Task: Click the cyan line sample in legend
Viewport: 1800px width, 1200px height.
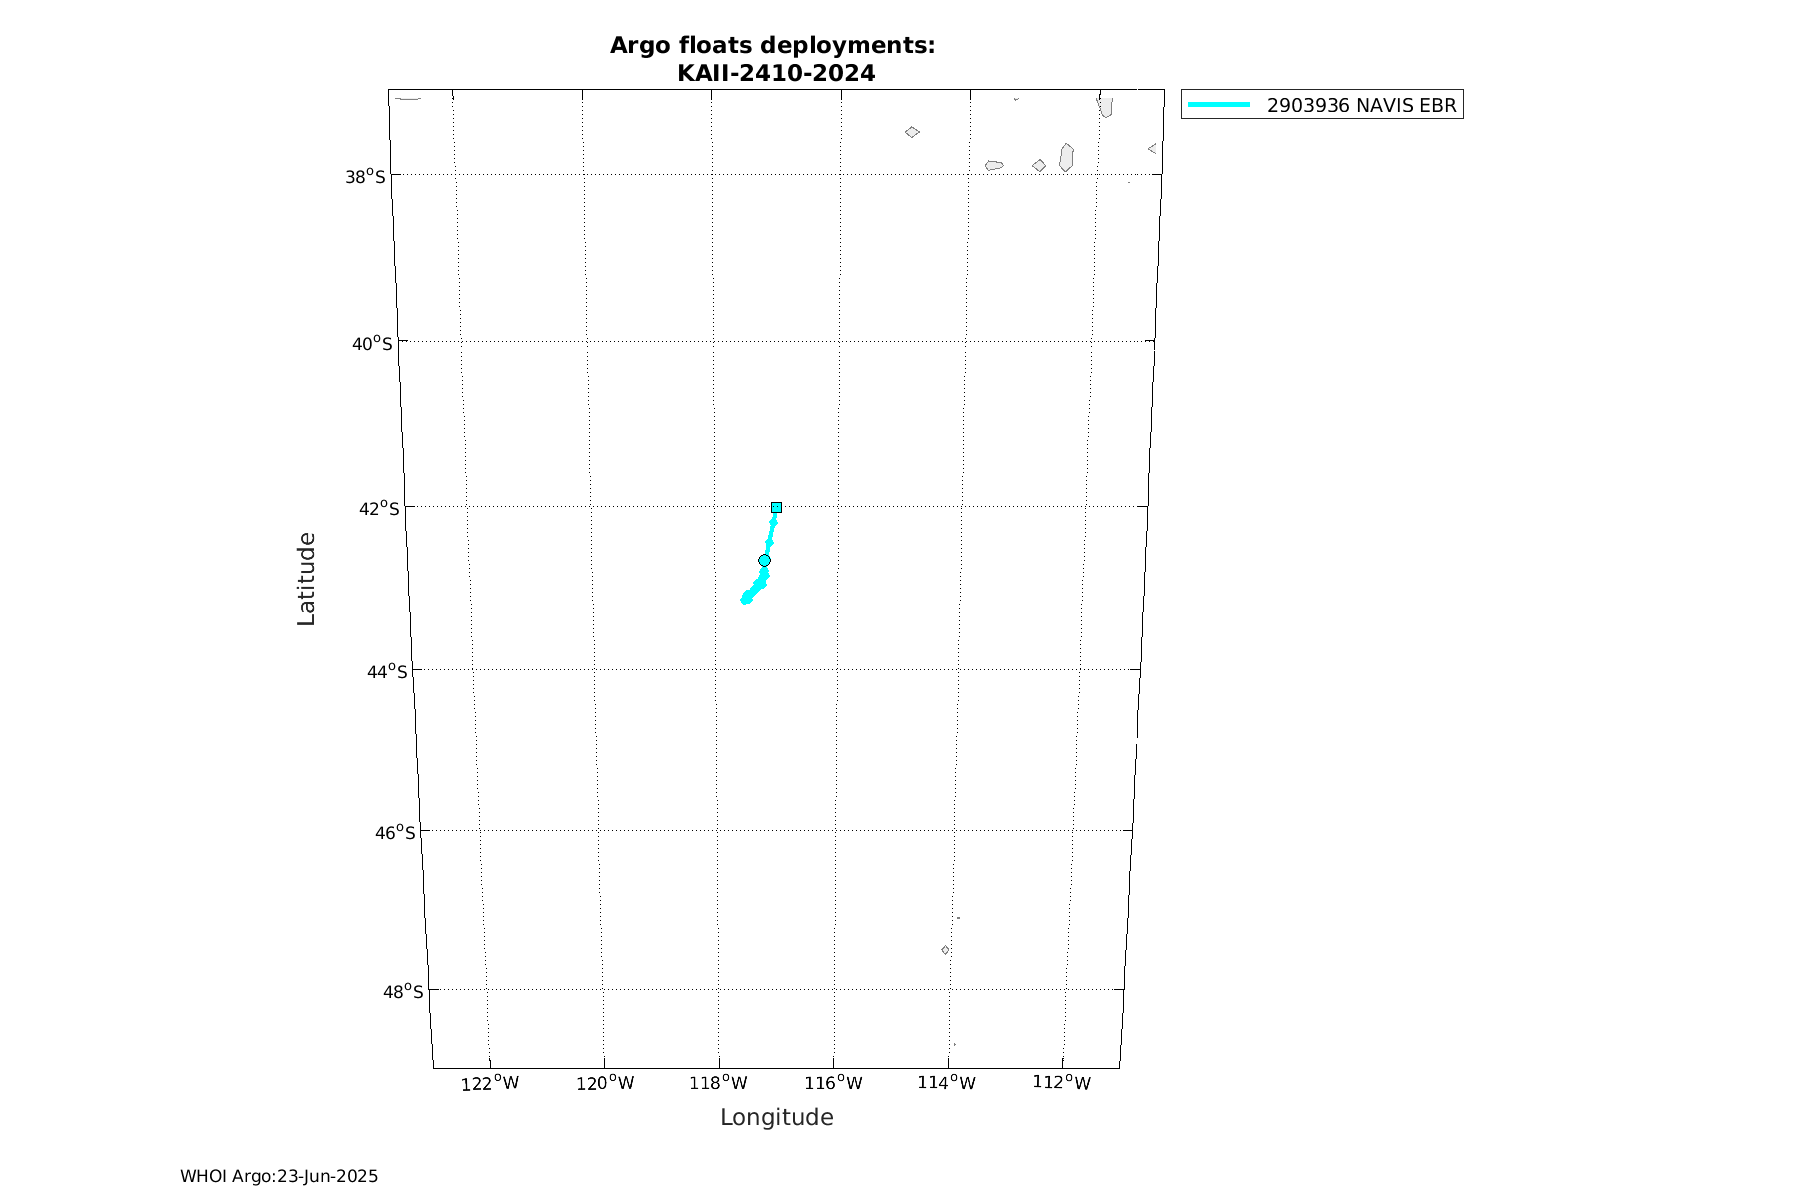Action: (1219, 105)
